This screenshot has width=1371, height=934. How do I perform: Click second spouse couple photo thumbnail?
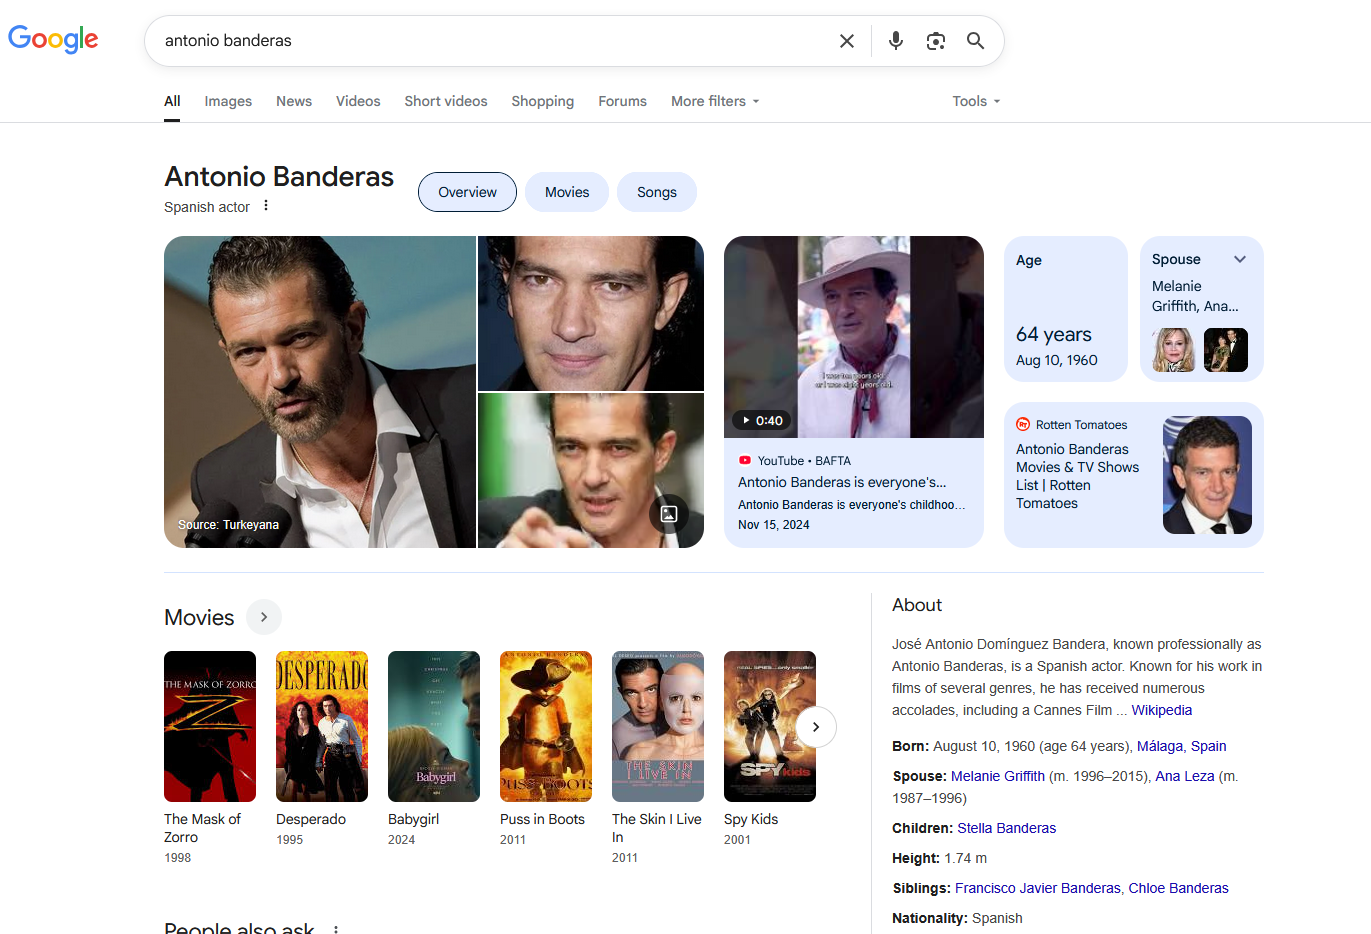(1226, 350)
